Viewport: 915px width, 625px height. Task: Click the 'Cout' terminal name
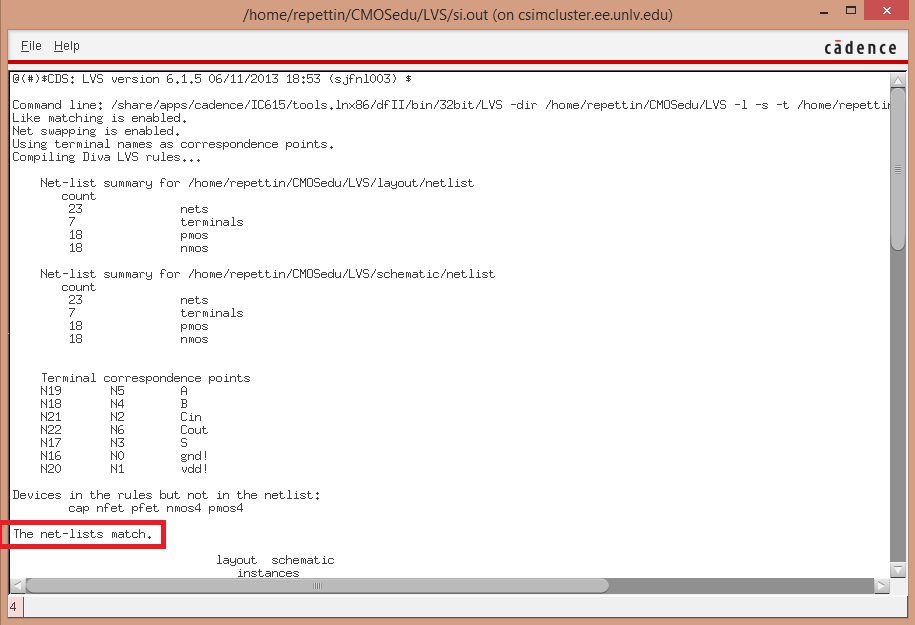coord(194,430)
